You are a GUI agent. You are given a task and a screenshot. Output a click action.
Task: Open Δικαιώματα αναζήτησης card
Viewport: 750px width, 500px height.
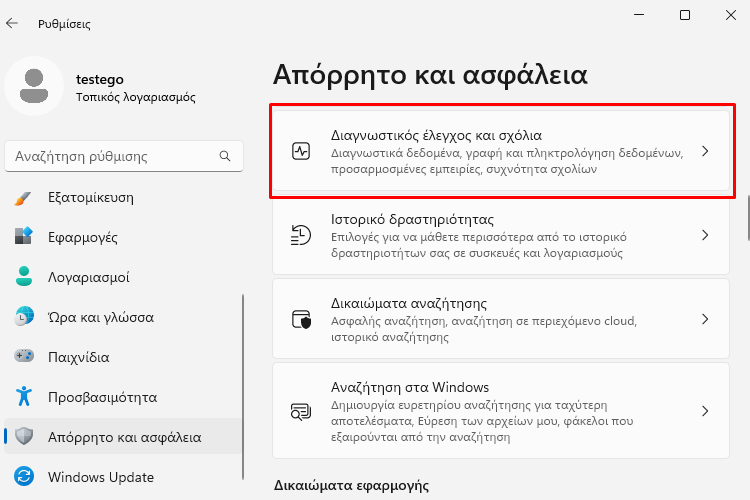[x=501, y=319]
